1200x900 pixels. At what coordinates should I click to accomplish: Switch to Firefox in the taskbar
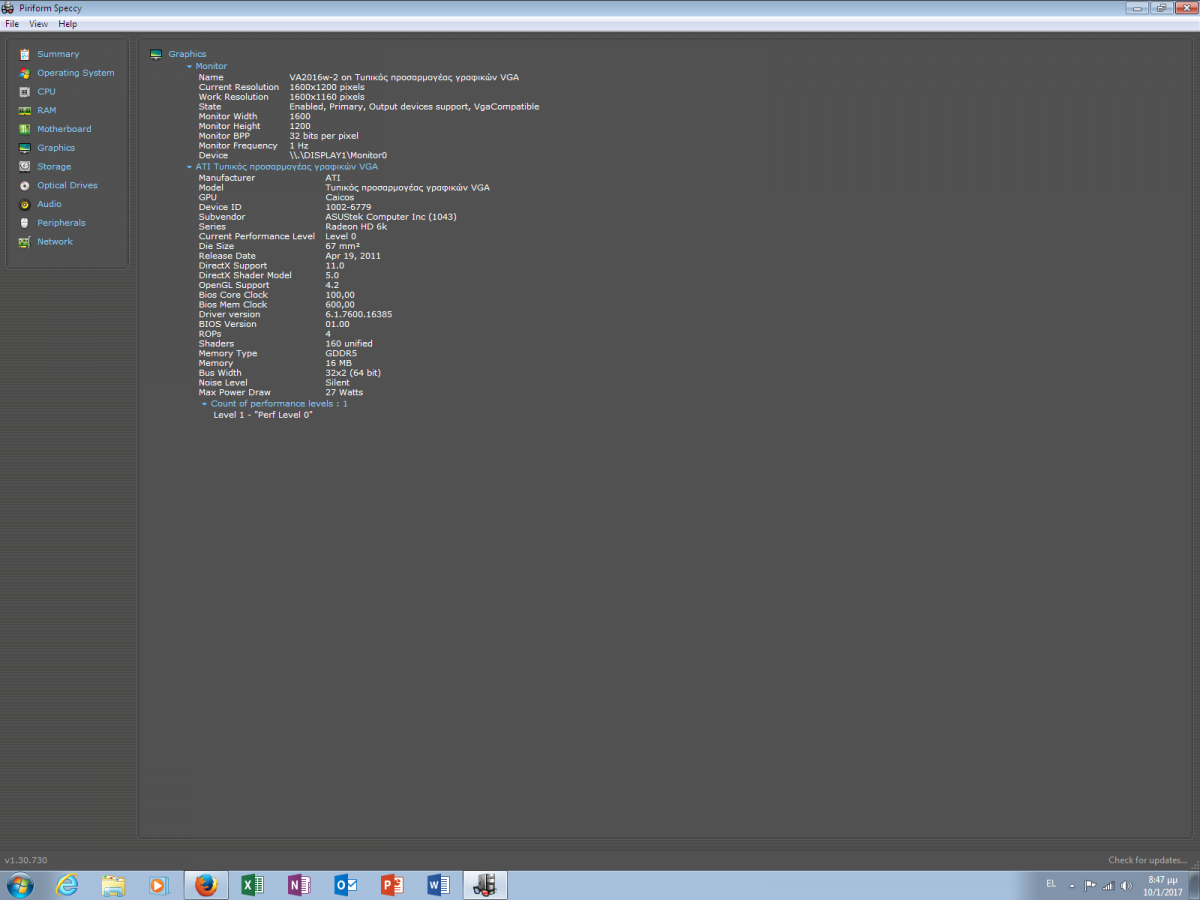tap(206, 885)
